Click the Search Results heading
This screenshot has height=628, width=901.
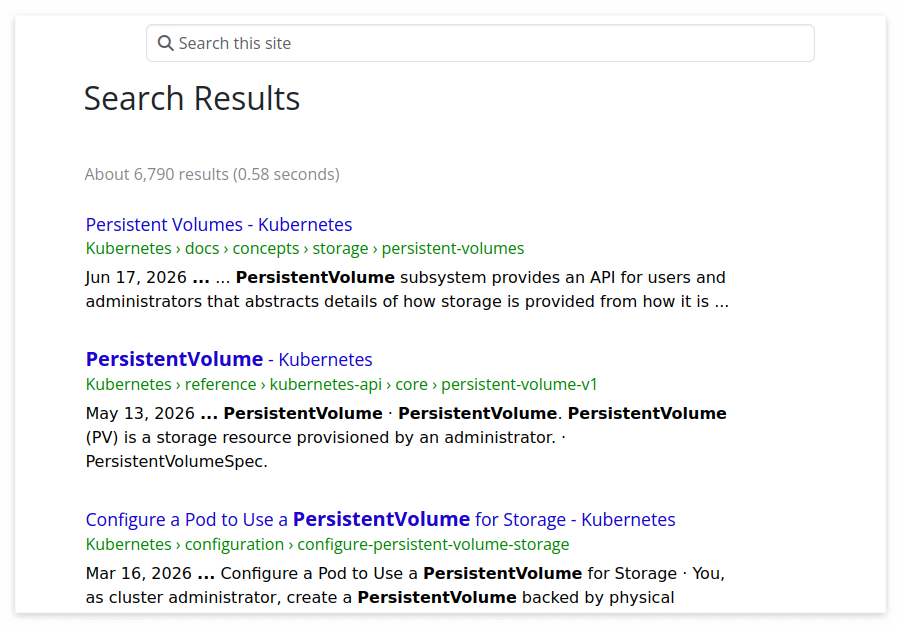pos(192,98)
